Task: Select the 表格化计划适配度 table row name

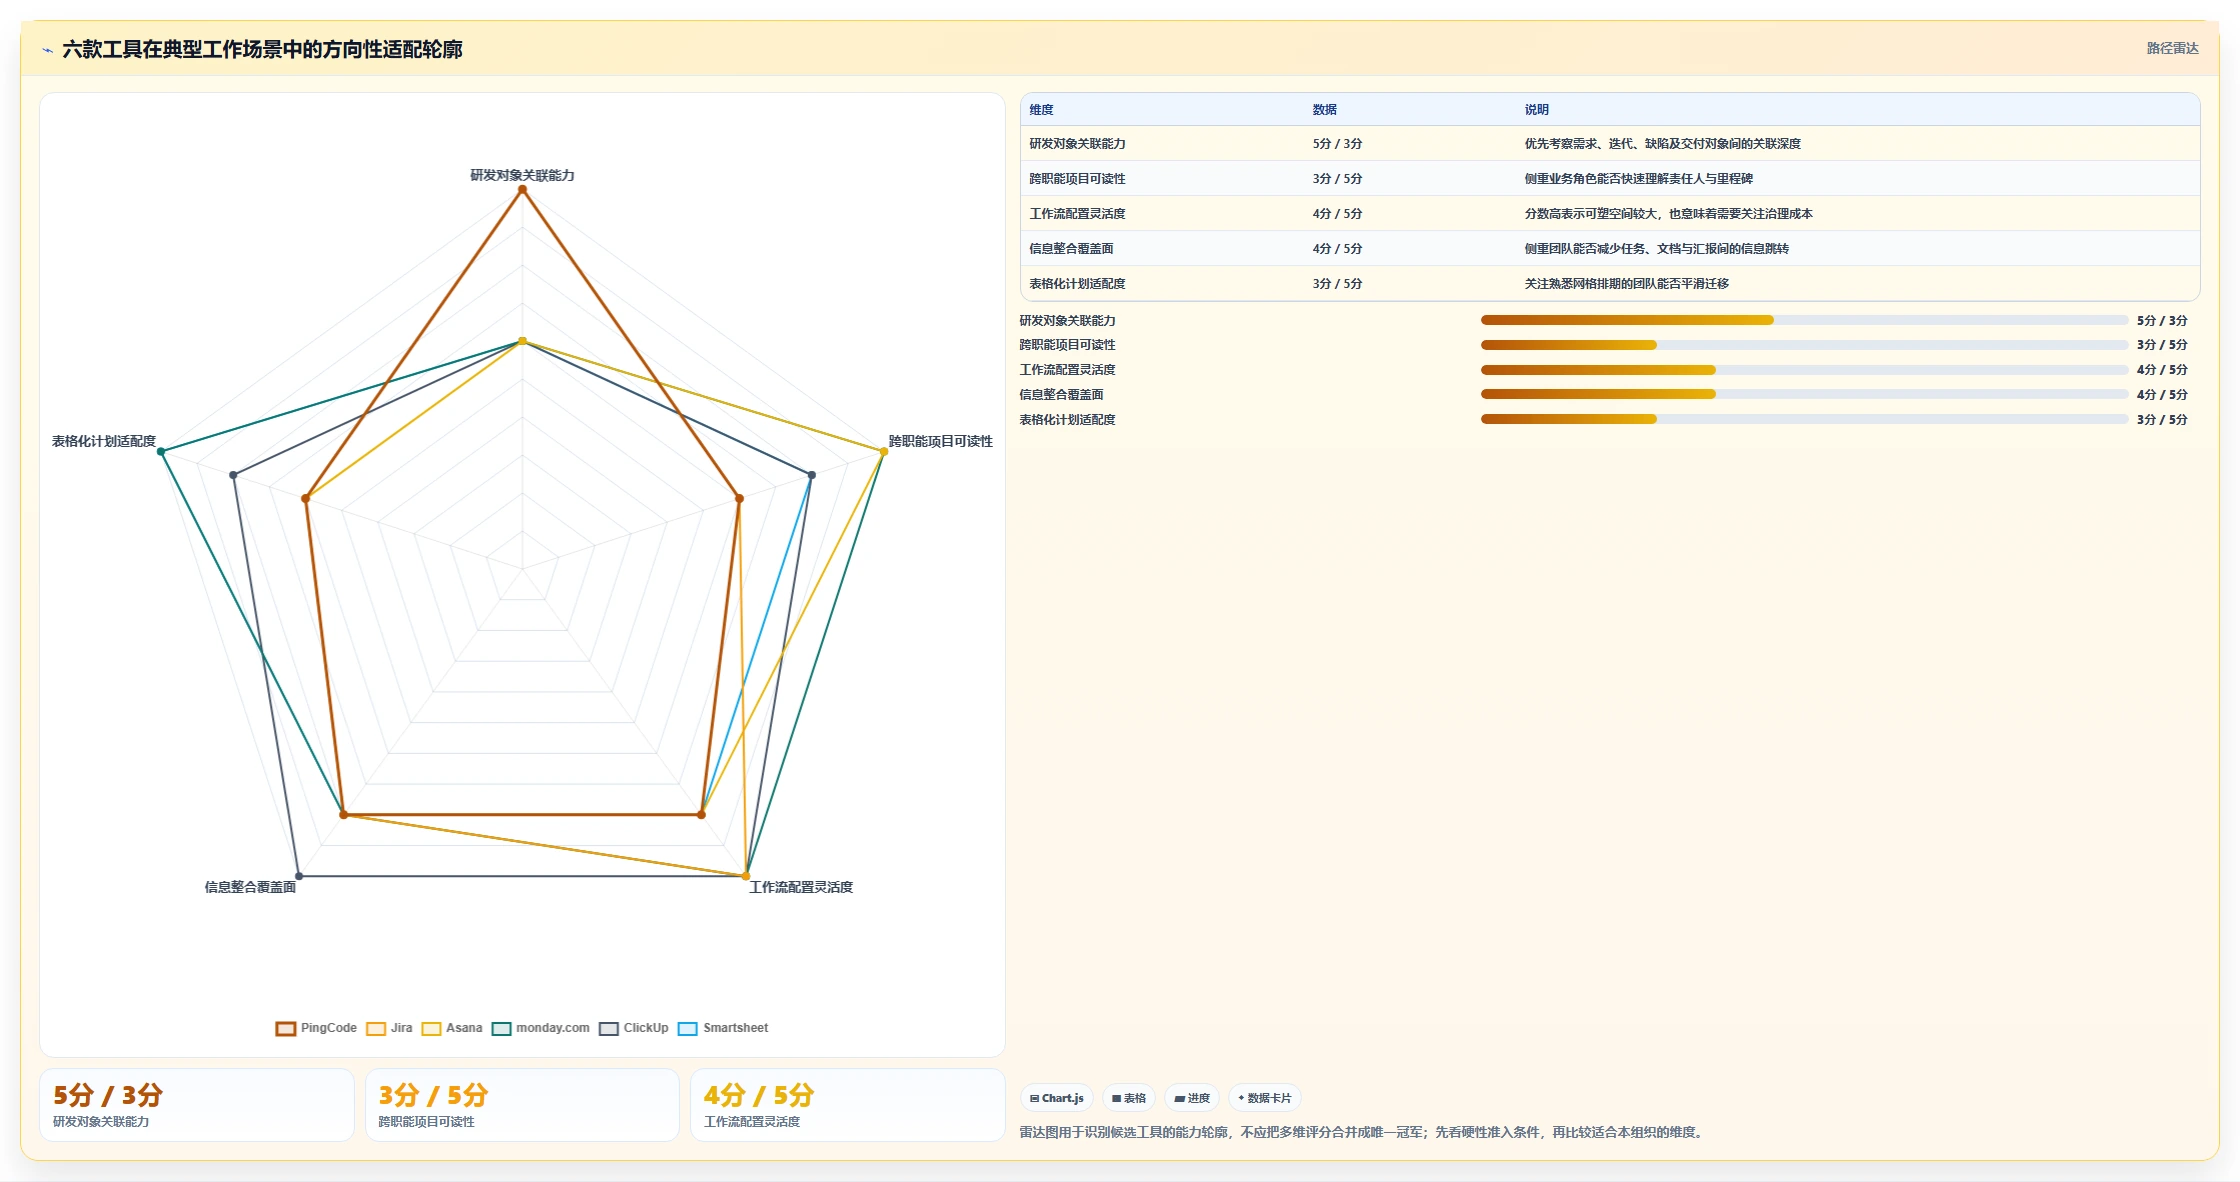Action: 1077,284
